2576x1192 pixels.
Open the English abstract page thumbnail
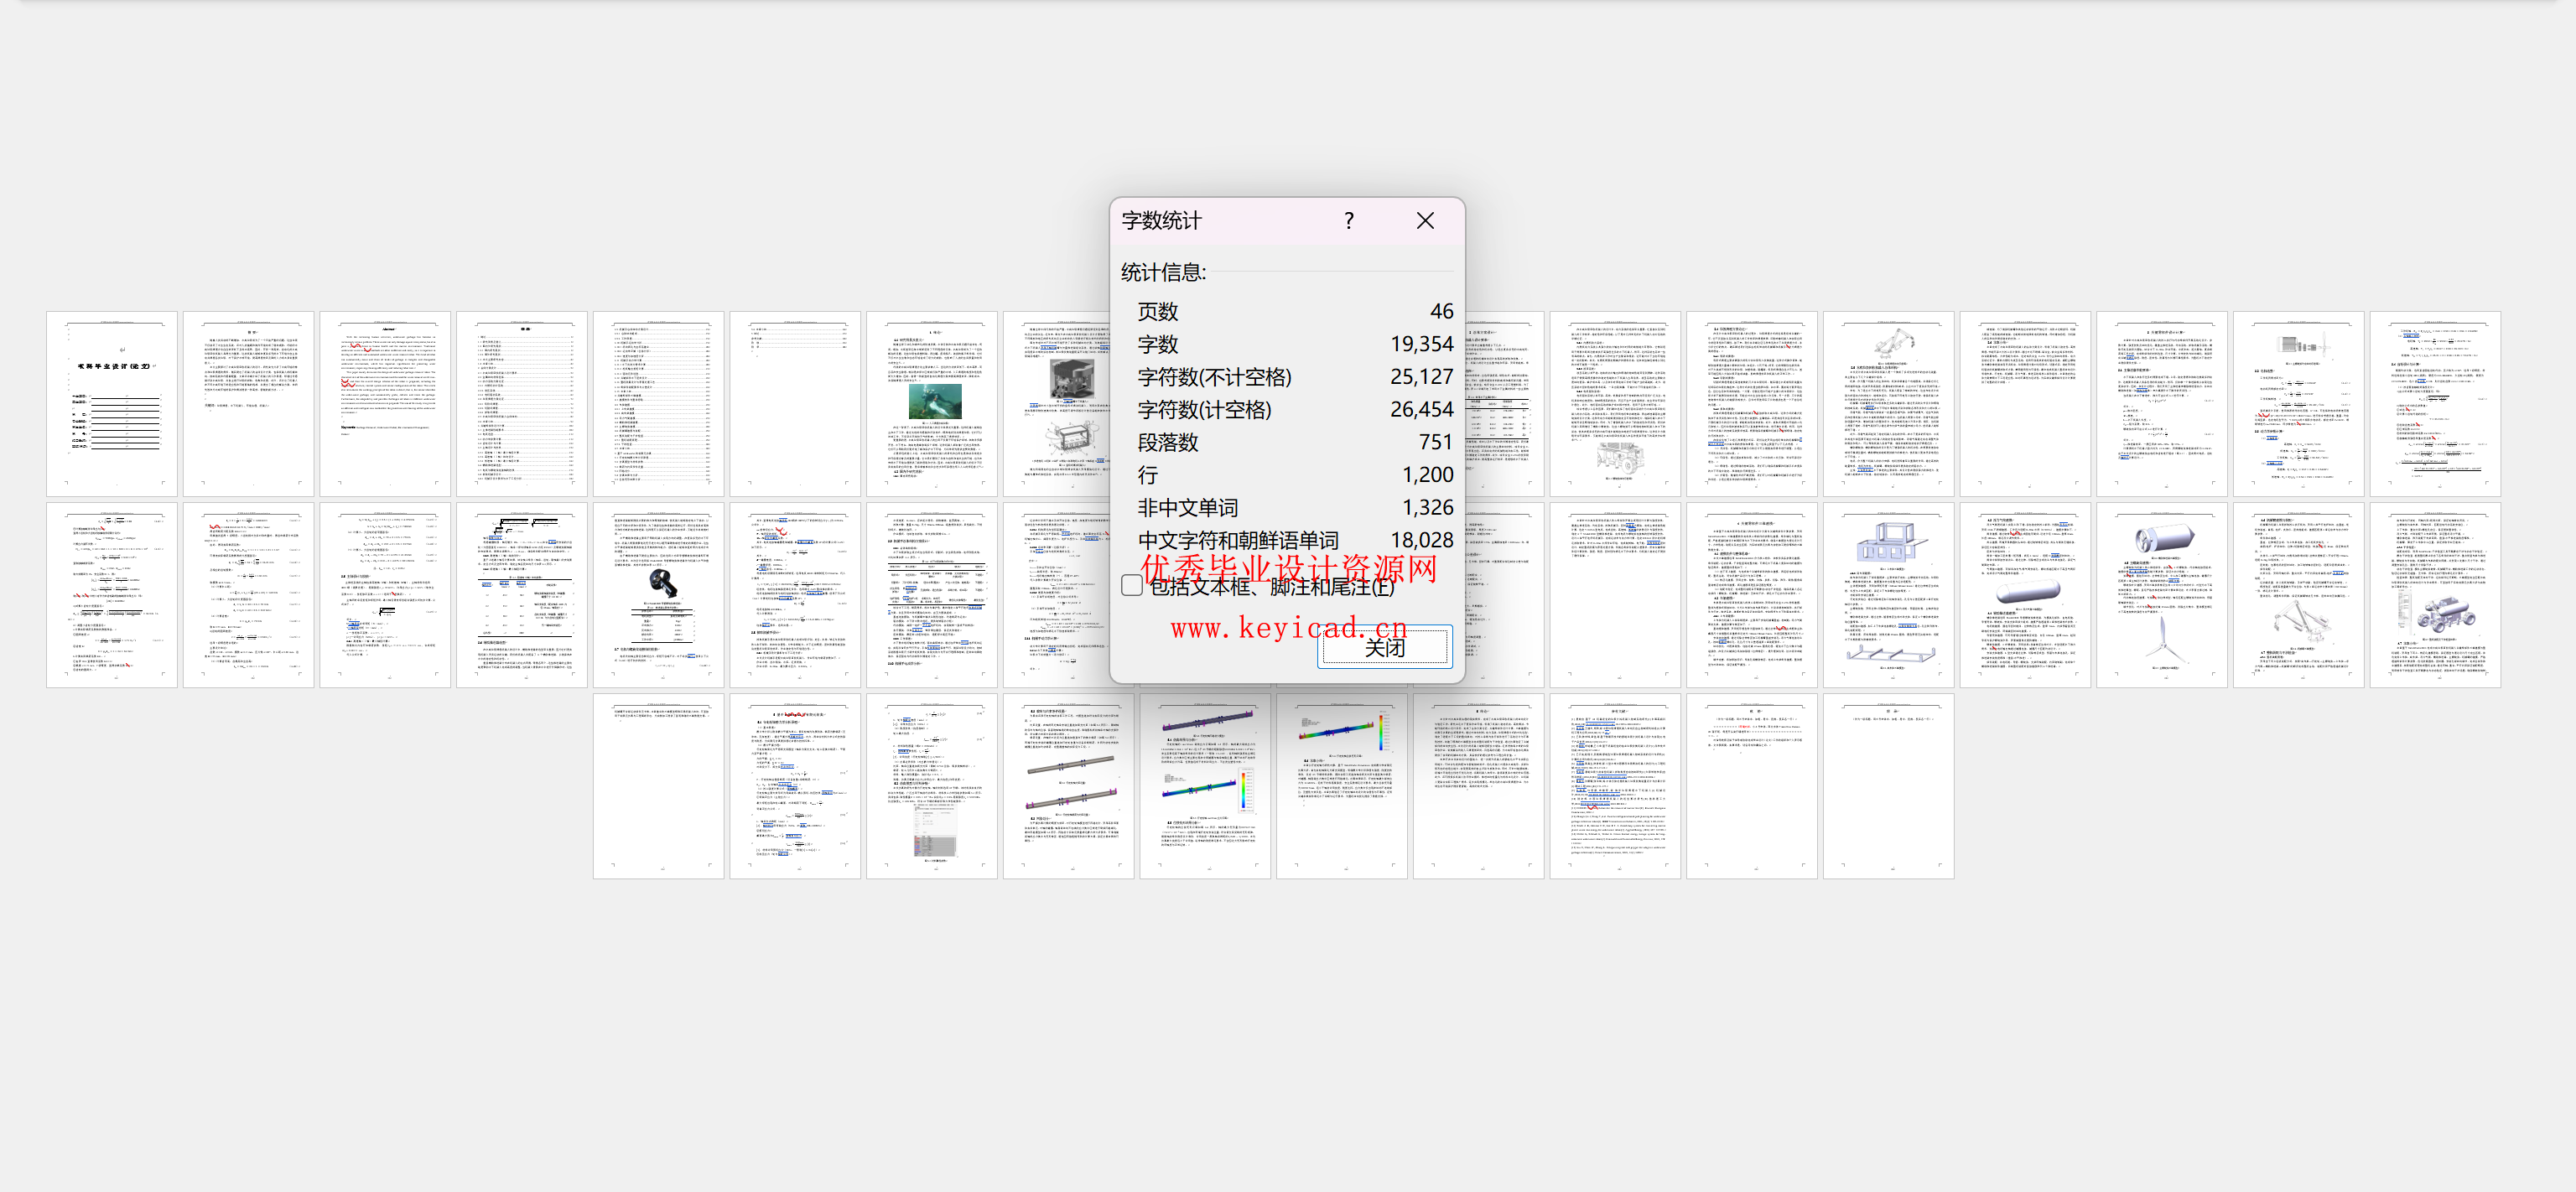point(385,404)
